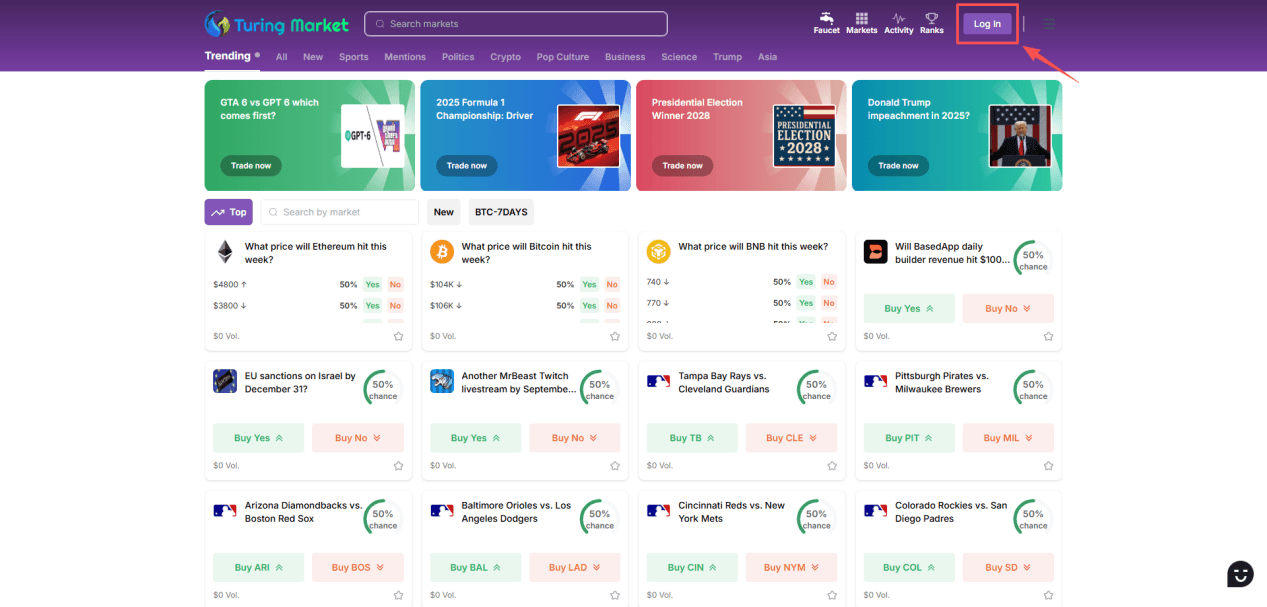Open "What price will Bitcoin hit this week?"
The height and width of the screenshot is (607, 1267).
click(526, 253)
